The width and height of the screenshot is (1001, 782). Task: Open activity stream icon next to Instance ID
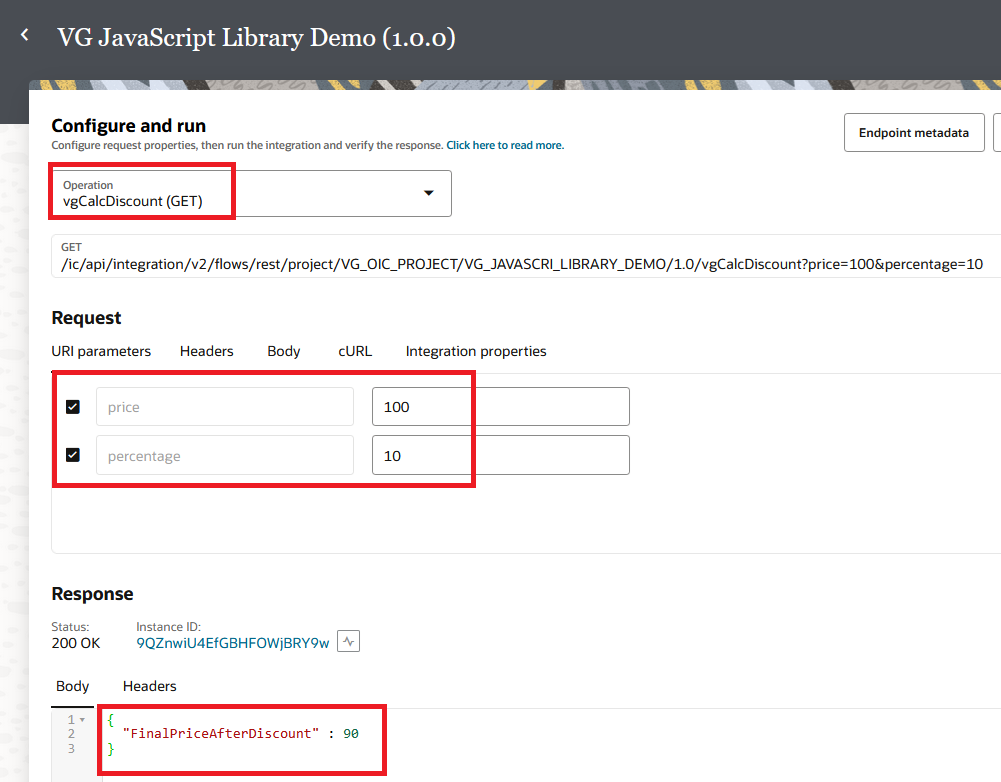click(x=348, y=642)
